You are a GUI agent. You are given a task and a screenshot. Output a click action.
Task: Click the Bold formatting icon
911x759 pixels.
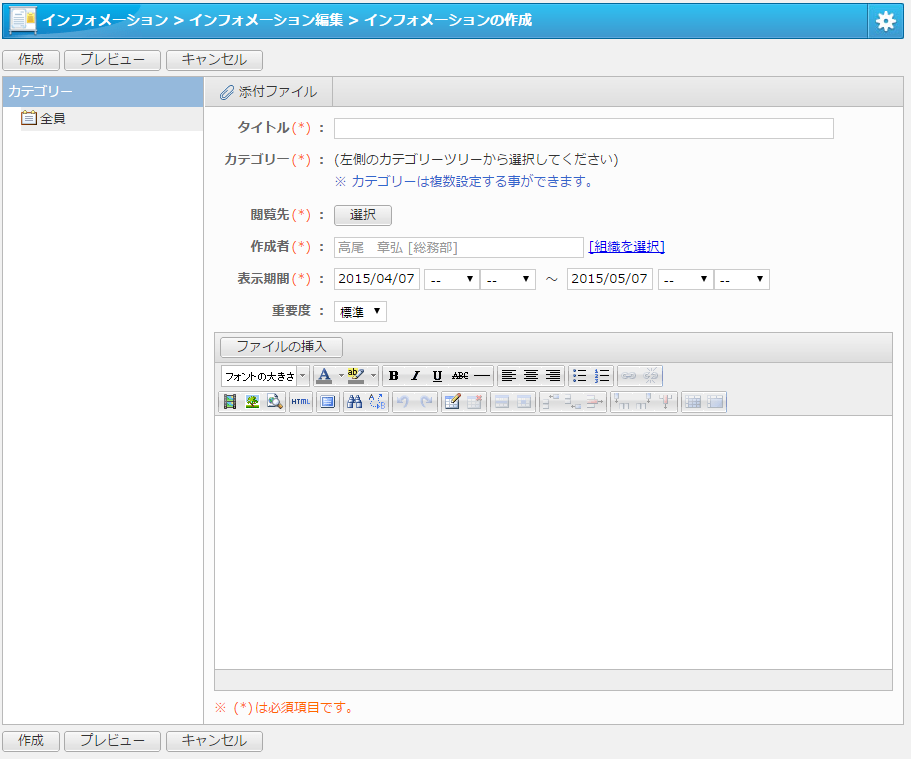[394, 376]
